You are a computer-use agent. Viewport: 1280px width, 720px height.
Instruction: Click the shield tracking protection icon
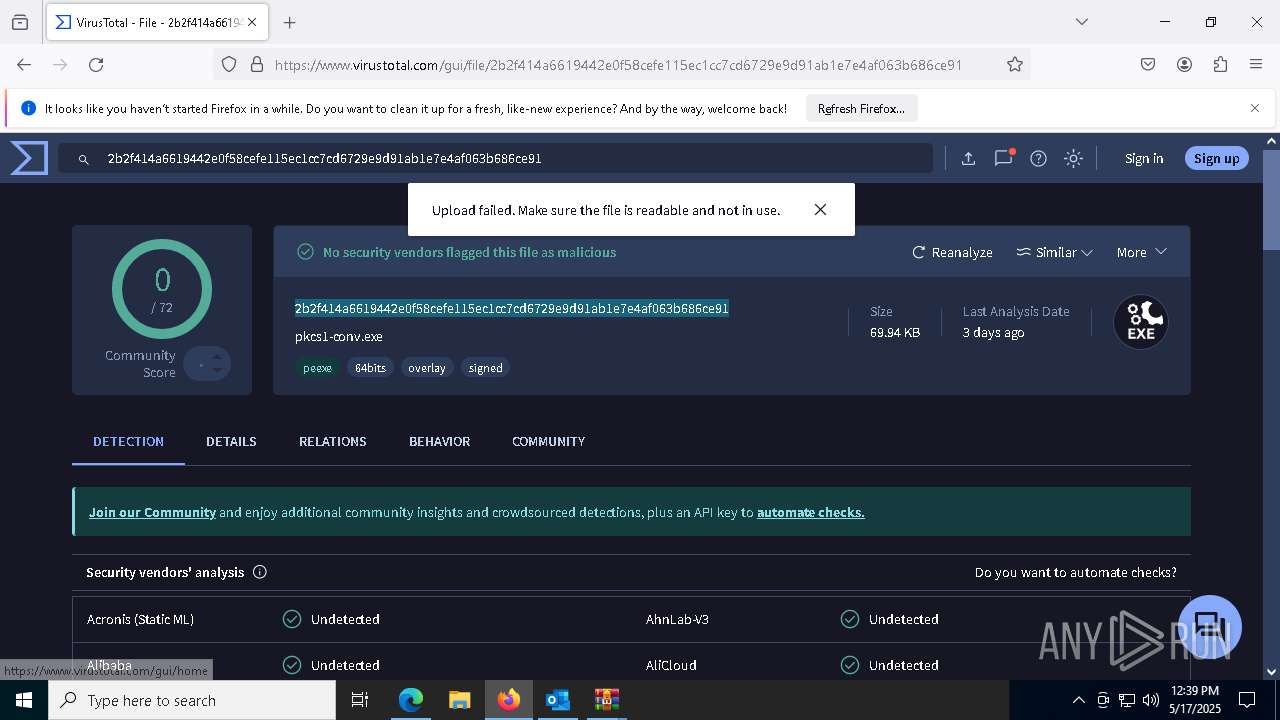point(229,64)
